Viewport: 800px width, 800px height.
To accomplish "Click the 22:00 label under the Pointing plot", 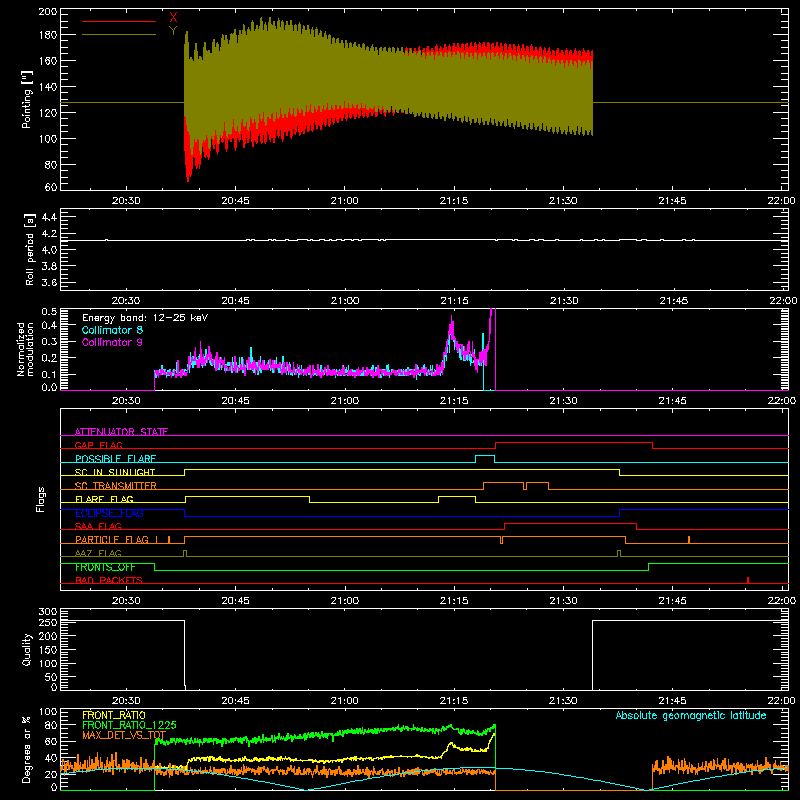I will coord(781,201).
